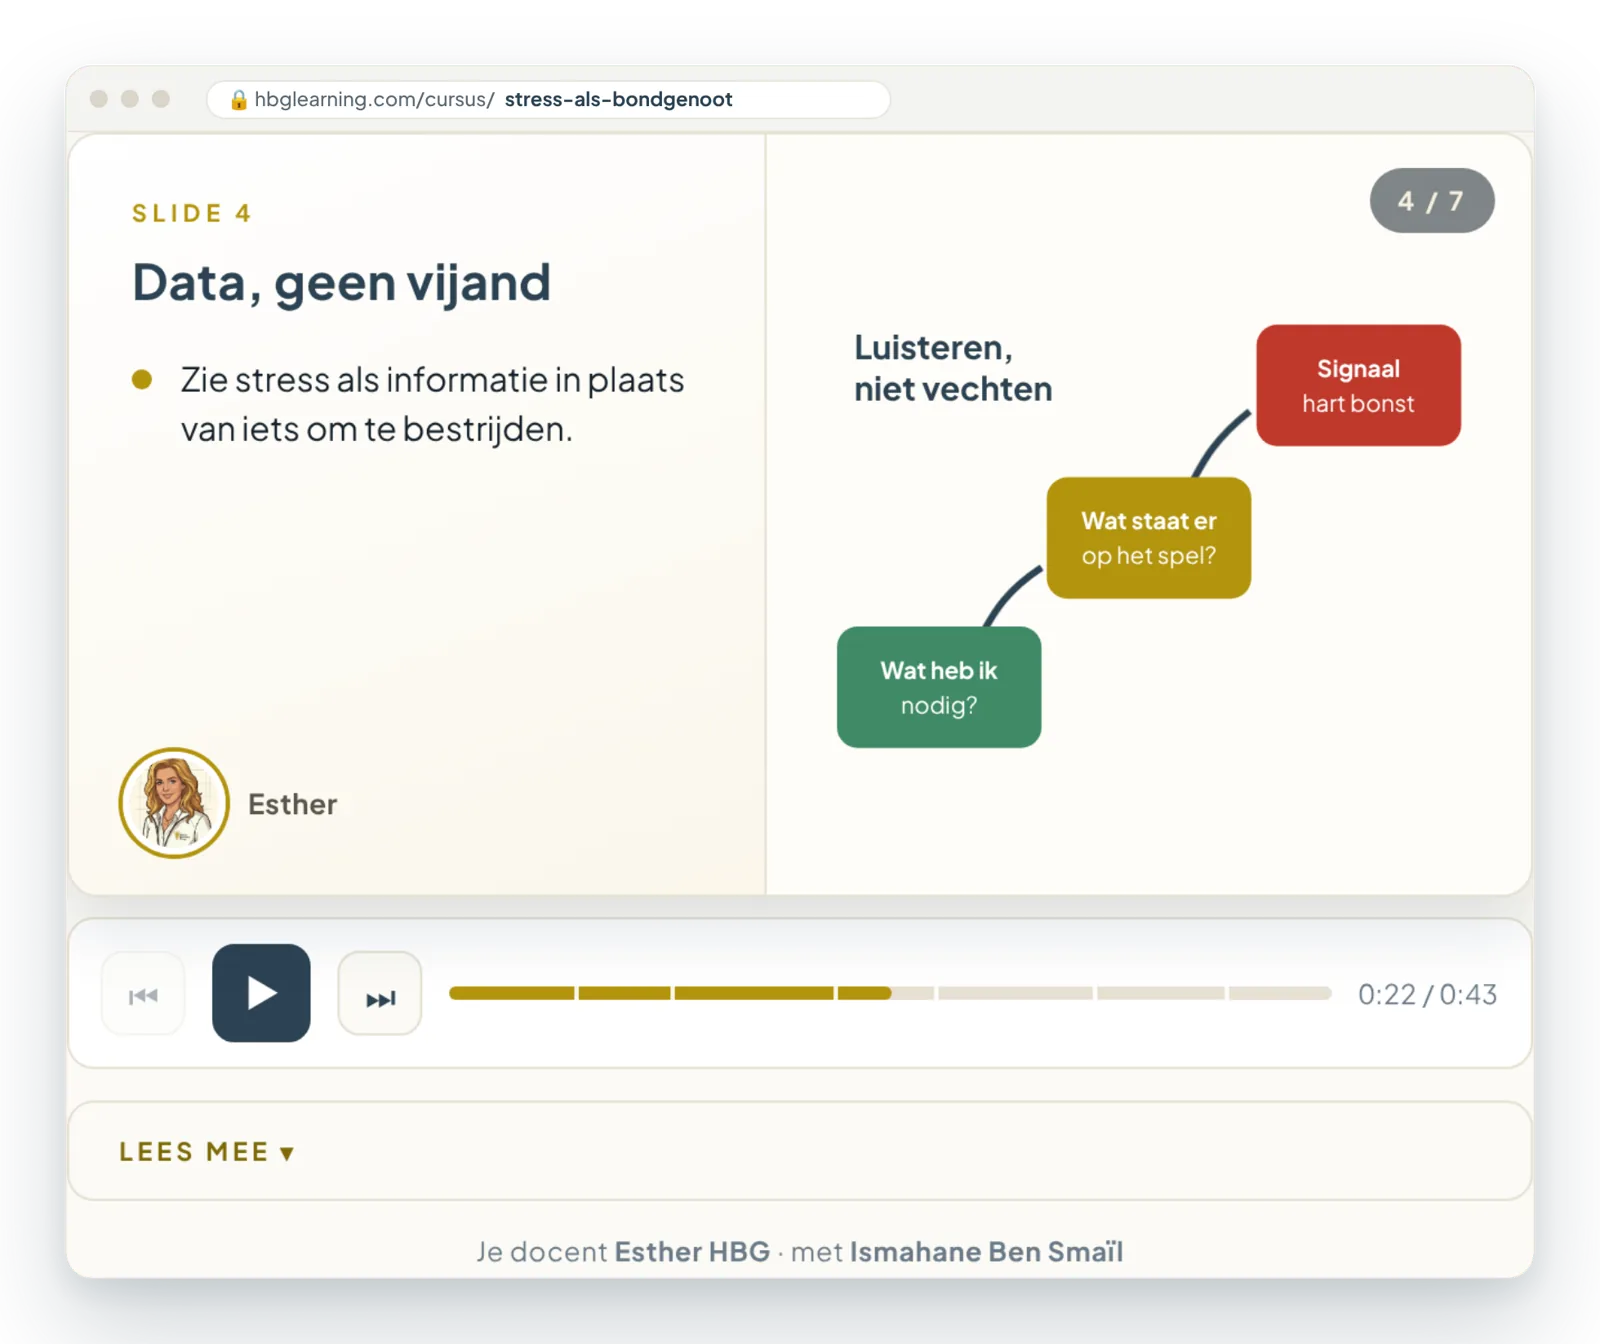Click the lock icon in address bar
Image resolution: width=1600 pixels, height=1344 pixels.
pos(238,100)
